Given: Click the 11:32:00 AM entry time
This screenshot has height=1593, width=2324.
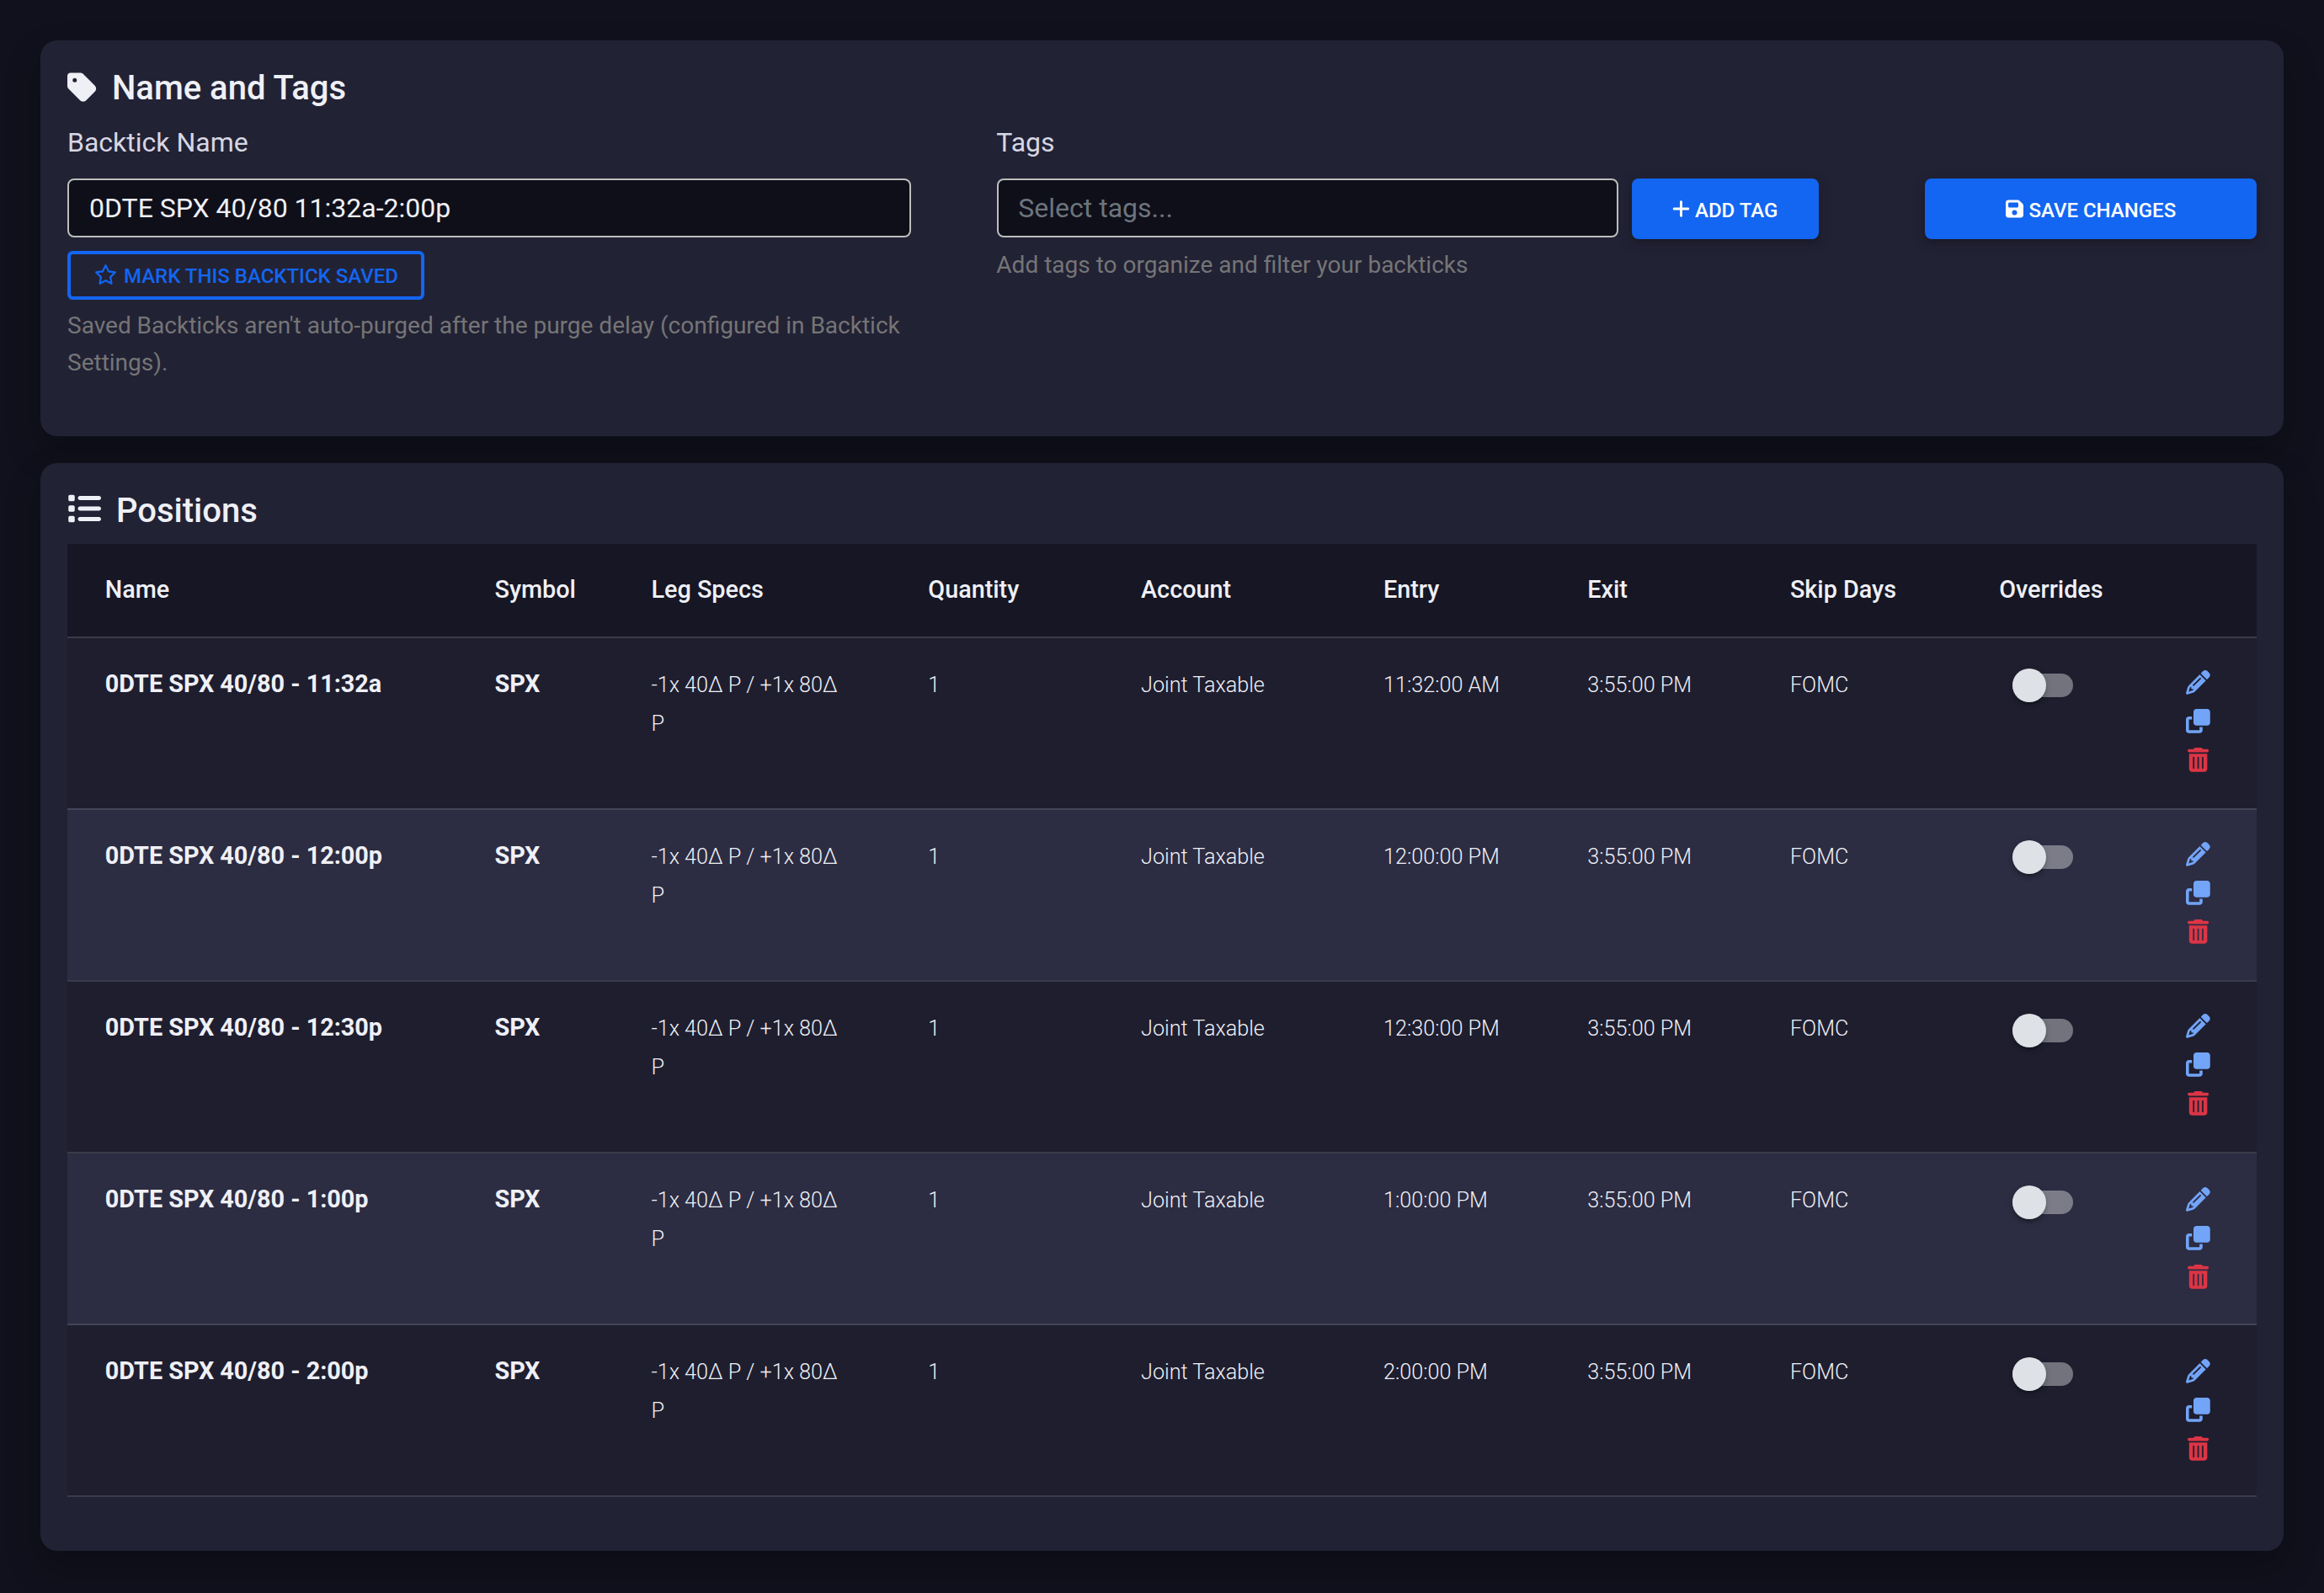Looking at the screenshot, I should tap(1441, 684).
